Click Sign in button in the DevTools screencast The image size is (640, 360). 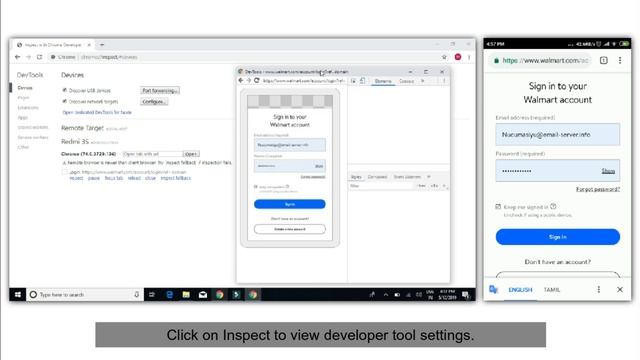(290, 204)
